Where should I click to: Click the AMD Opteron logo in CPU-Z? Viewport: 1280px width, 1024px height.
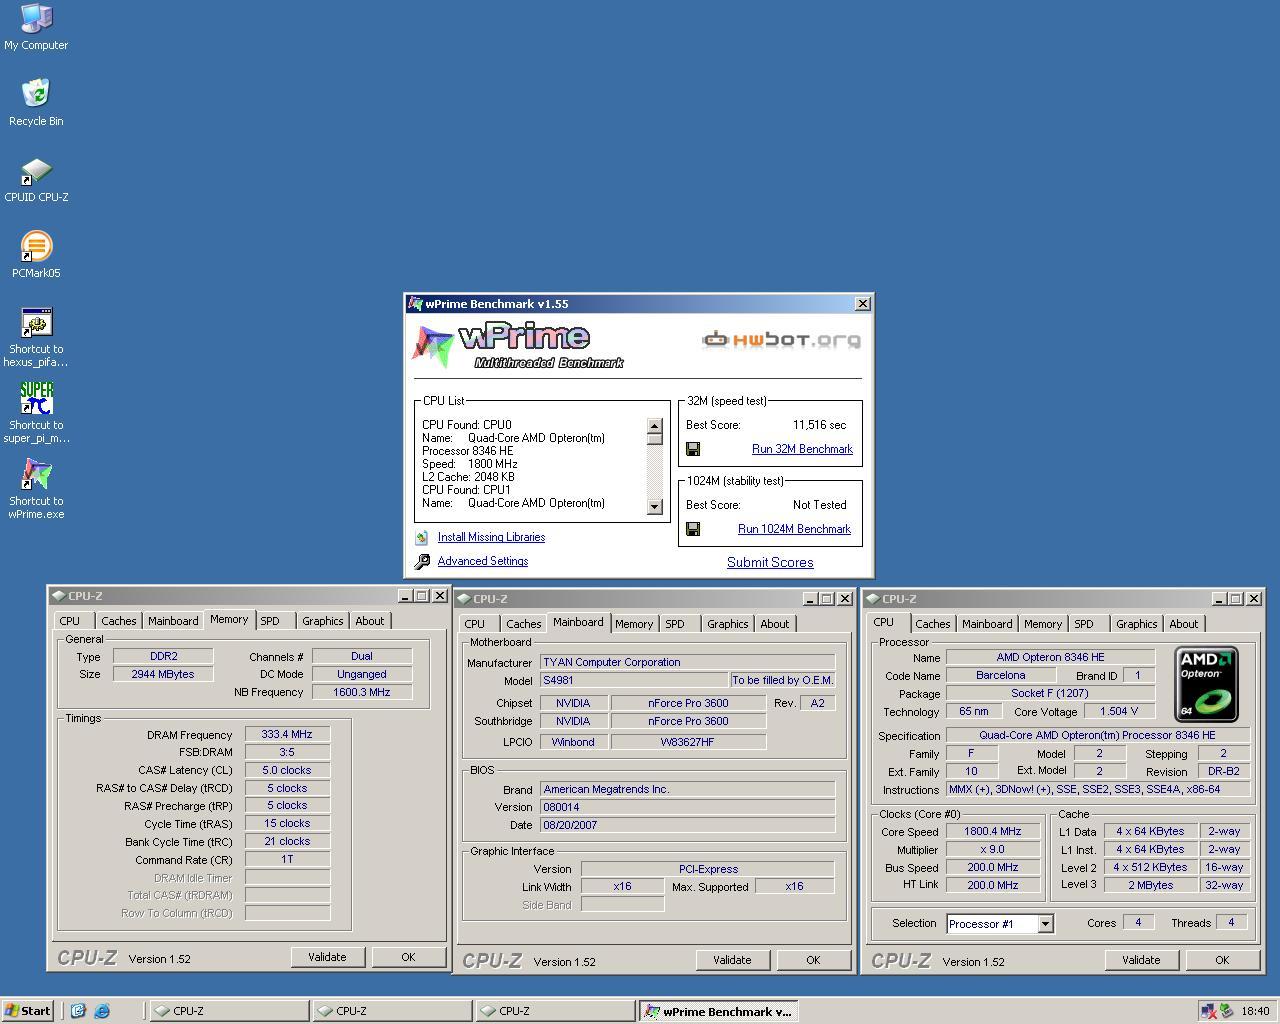point(1206,684)
